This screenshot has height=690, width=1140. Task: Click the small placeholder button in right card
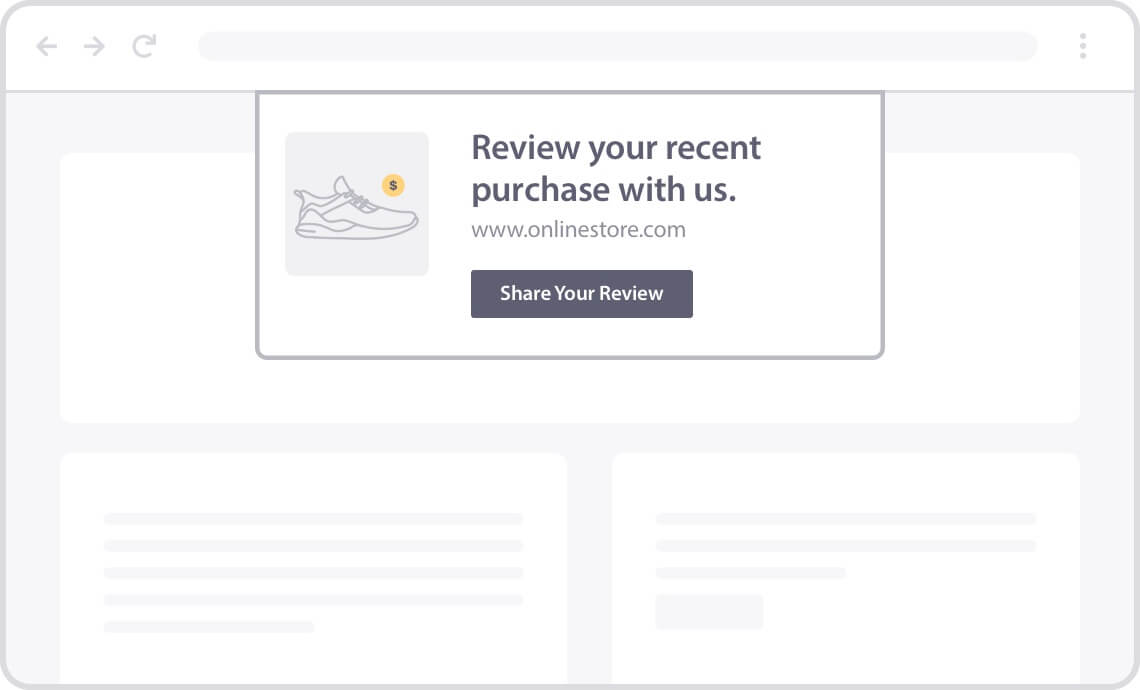[x=710, y=611]
